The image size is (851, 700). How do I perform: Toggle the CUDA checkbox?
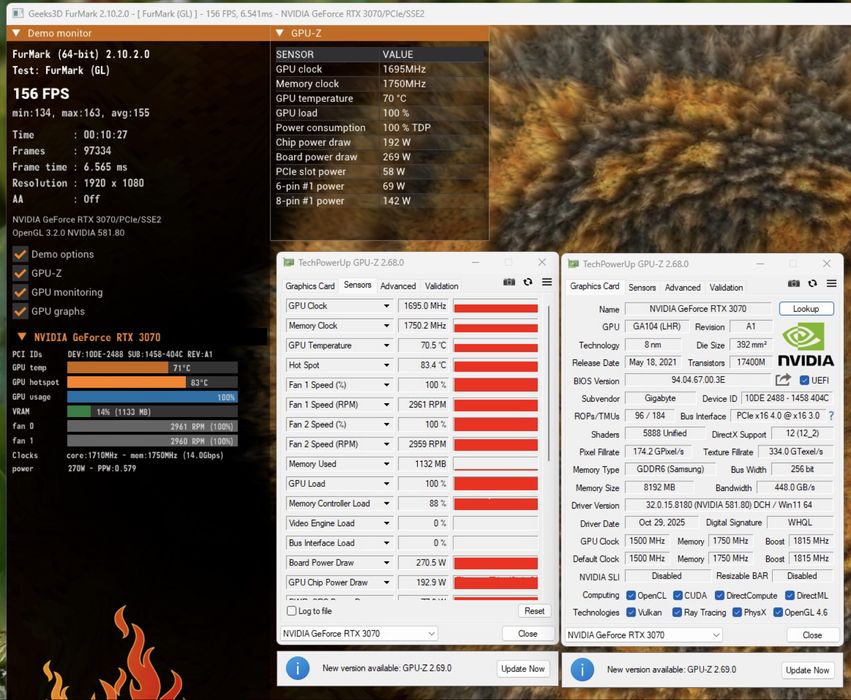coord(677,595)
